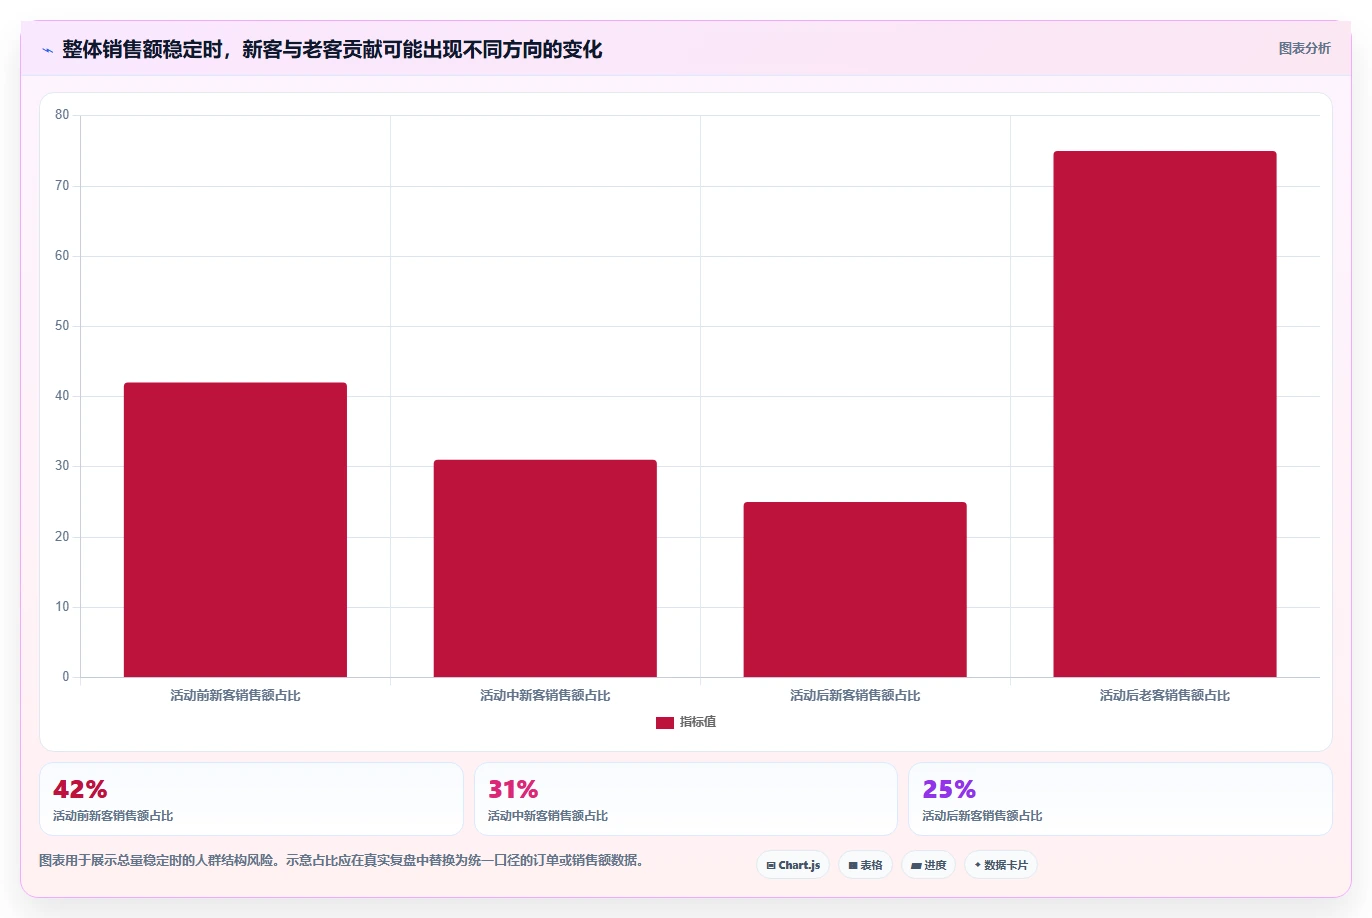Image resolution: width=1372 pixels, height=918 pixels.
Task: Click 活动前新客销售额占比 caption in first card
Action: coord(113,816)
